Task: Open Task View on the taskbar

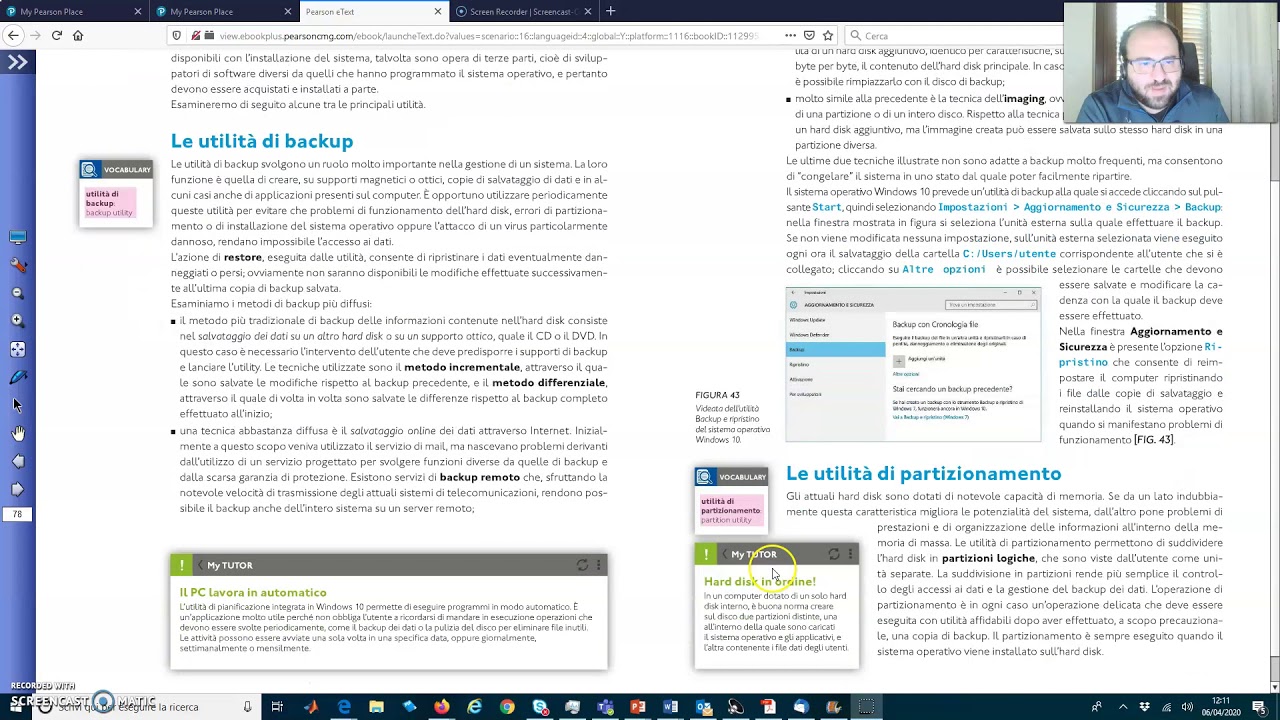Action: click(x=277, y=707)
